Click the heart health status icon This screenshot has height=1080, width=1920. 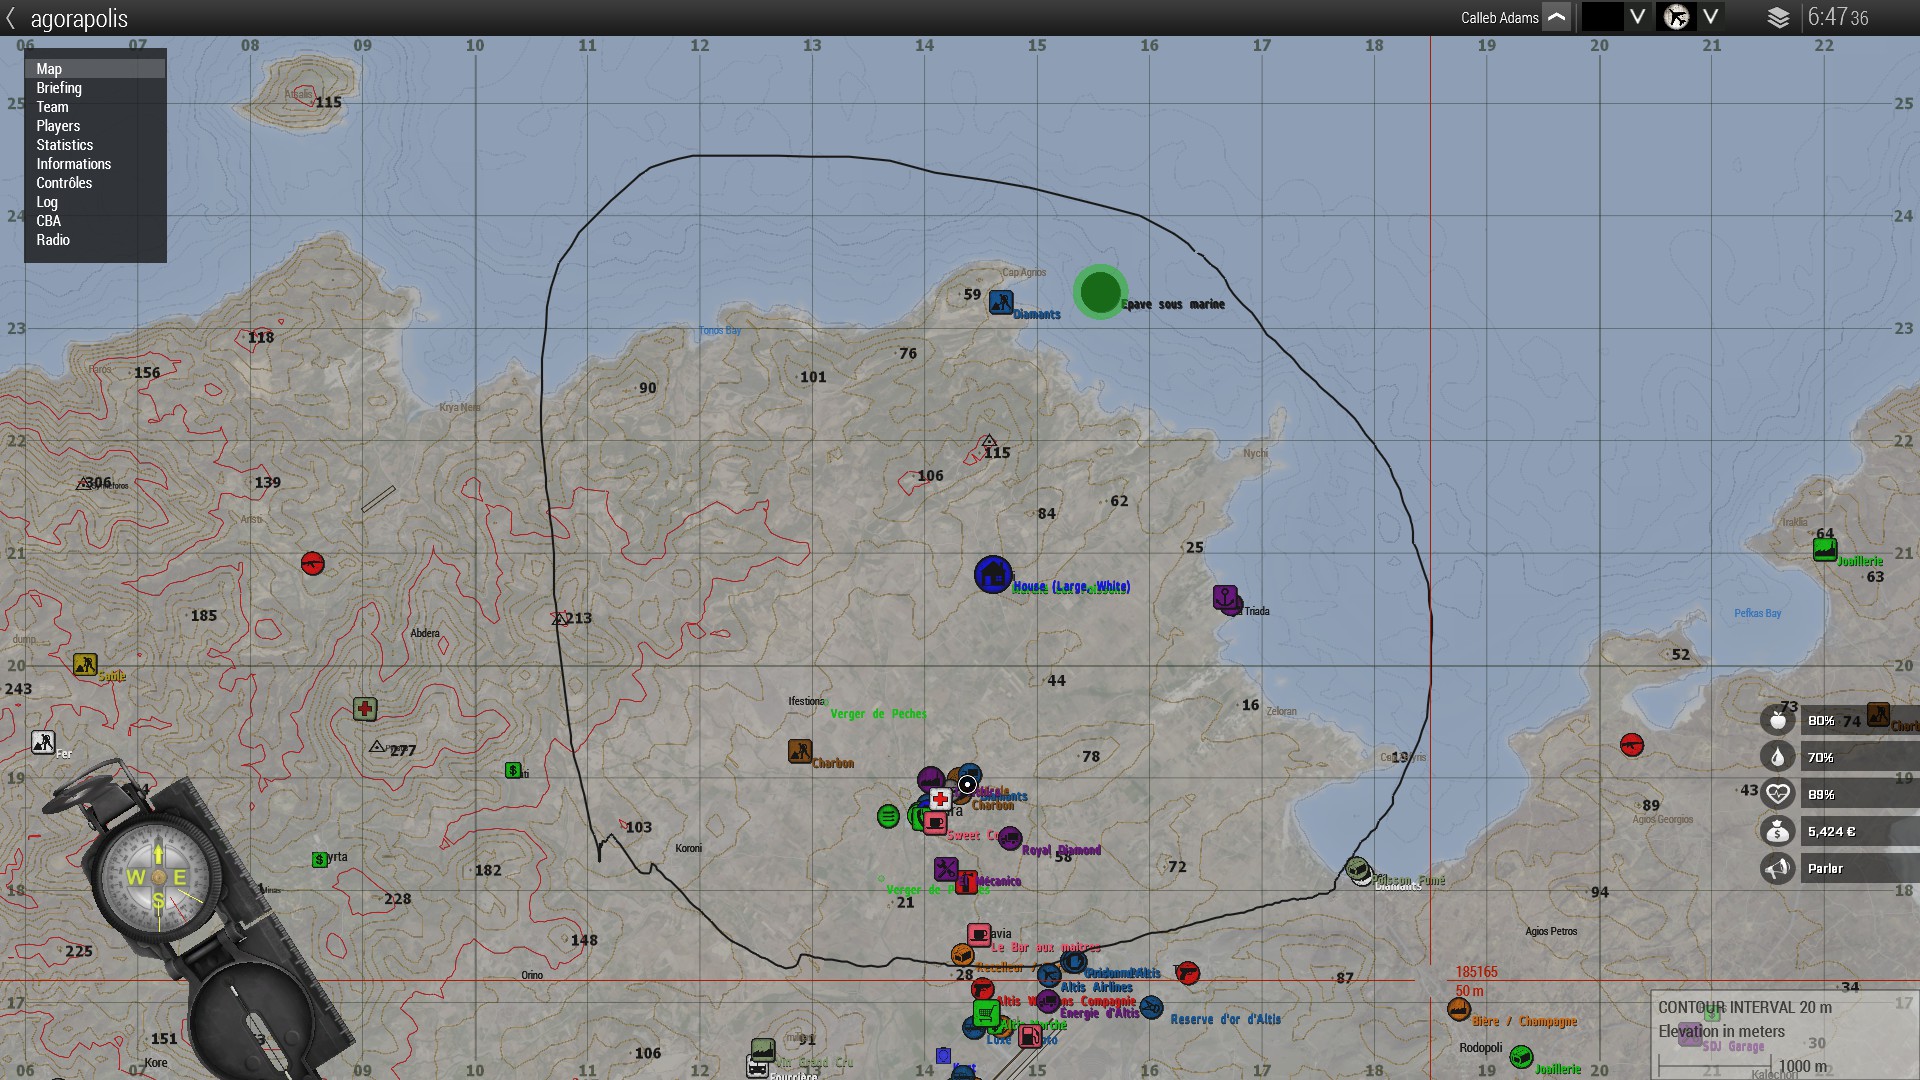[1777, 794]
